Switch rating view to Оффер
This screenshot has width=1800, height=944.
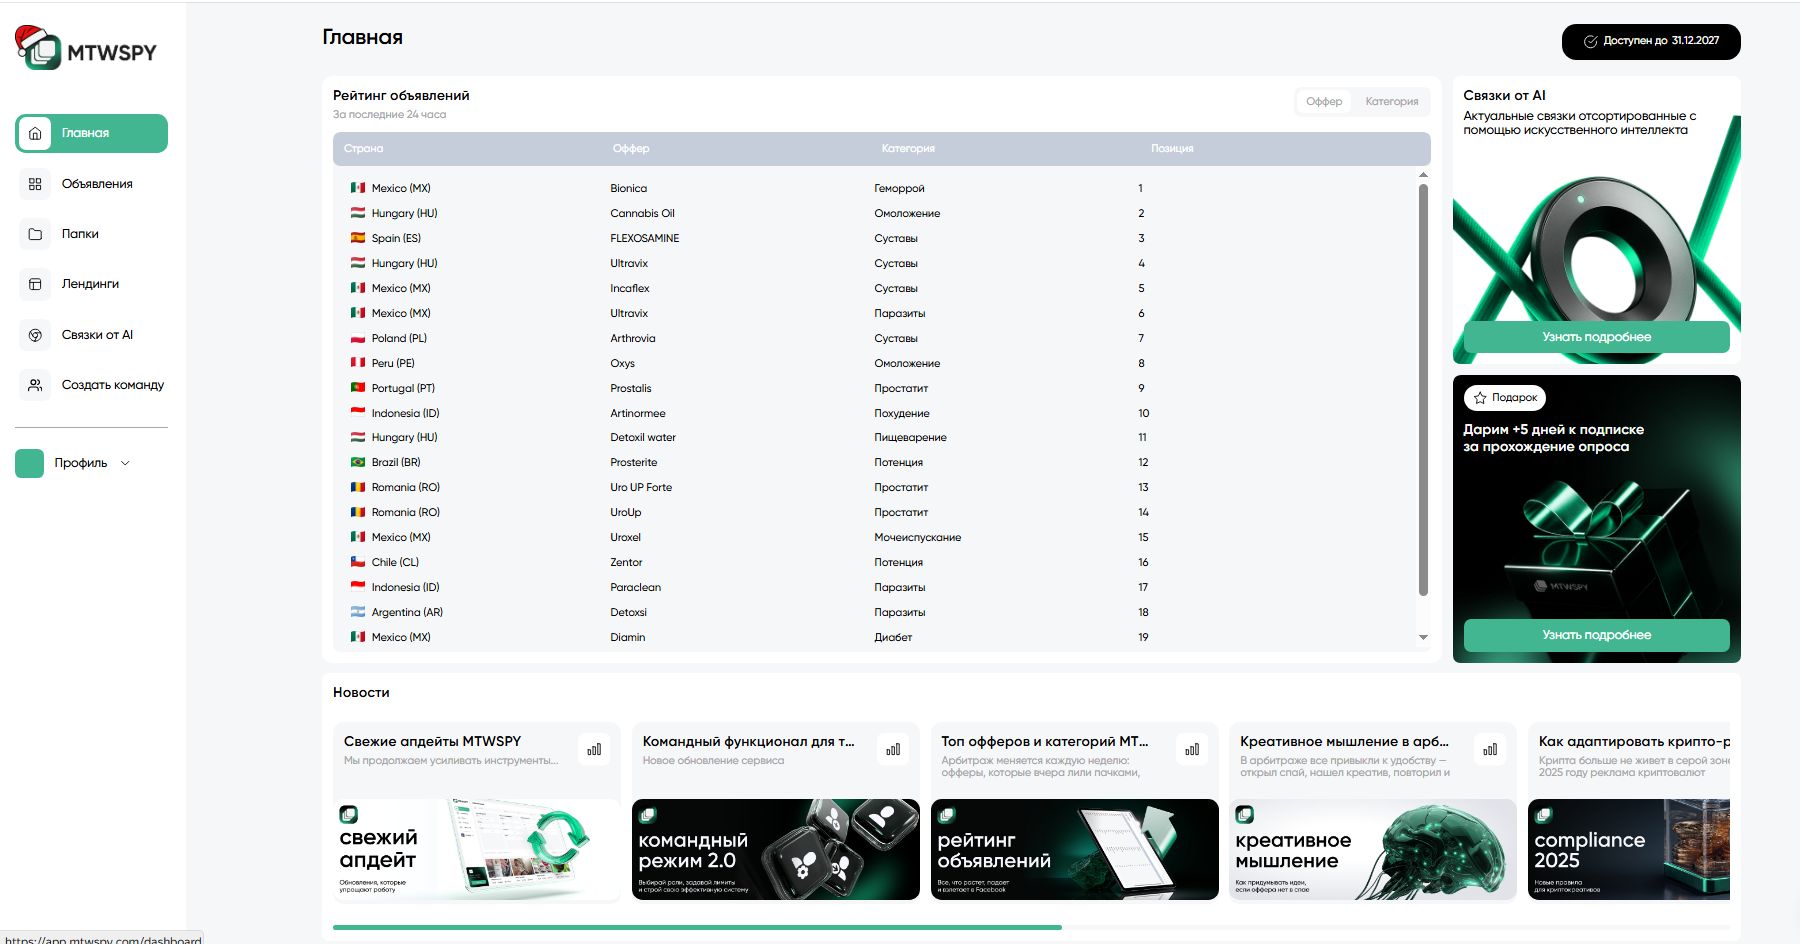tap(1324, 101)
